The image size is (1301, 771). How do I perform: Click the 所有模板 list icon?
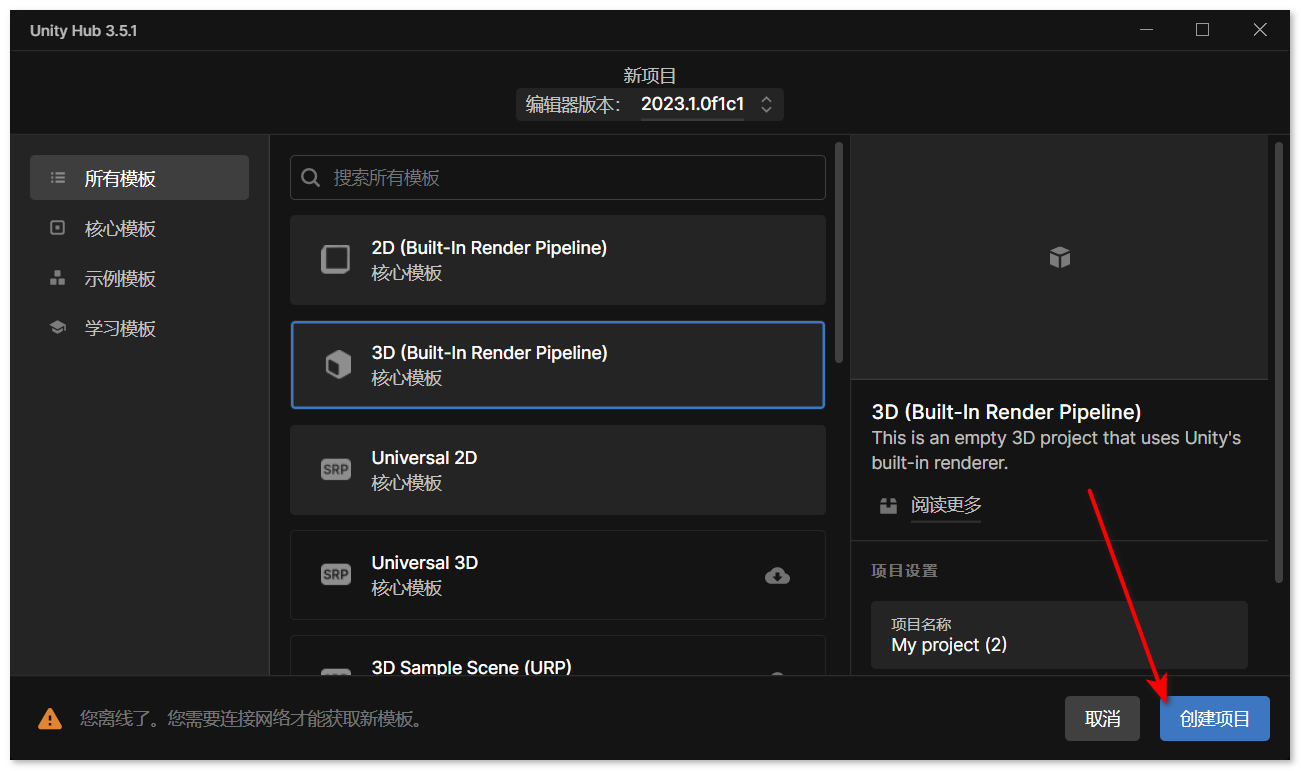58,178
